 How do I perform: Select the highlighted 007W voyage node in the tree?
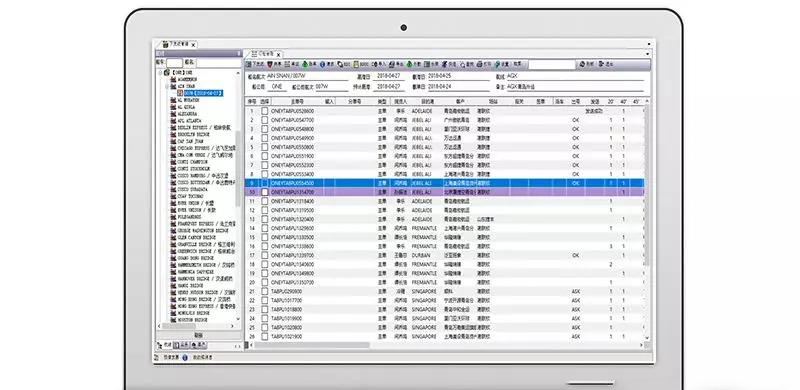pos(203,93)
